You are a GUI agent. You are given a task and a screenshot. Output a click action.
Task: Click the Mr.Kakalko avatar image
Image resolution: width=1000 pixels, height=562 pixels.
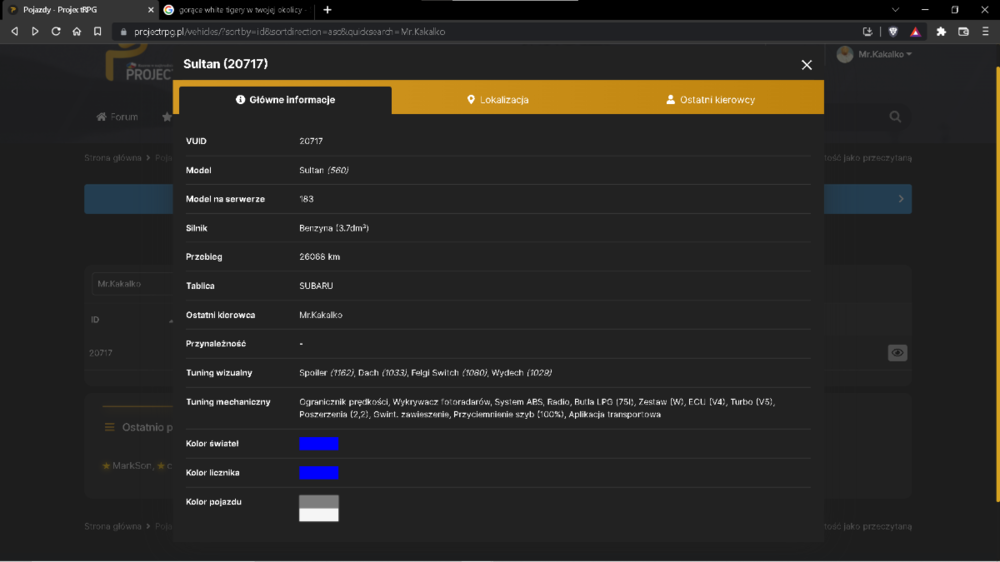point(844,54)
